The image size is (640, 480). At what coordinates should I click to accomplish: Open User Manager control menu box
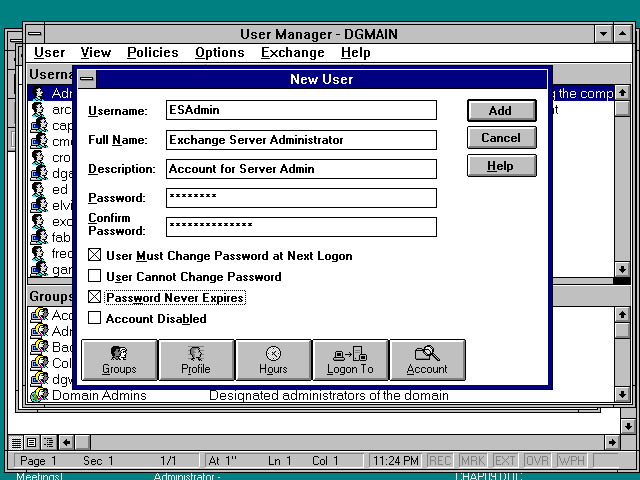pos(35,34)
